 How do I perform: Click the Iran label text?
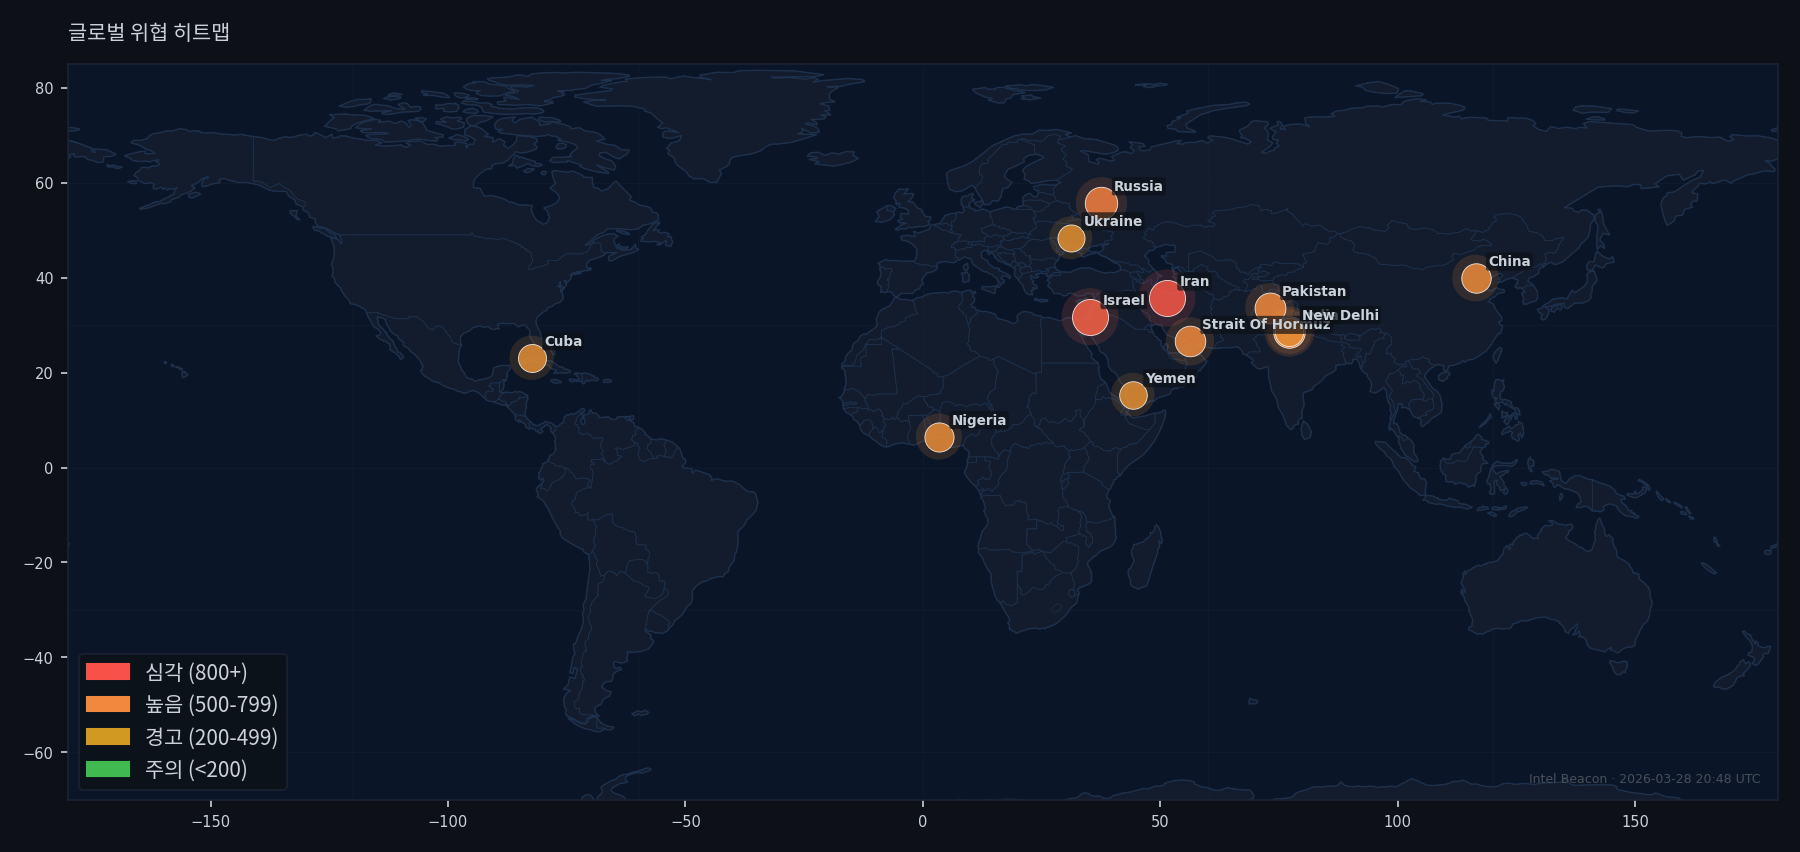[x=1194, y=281]
